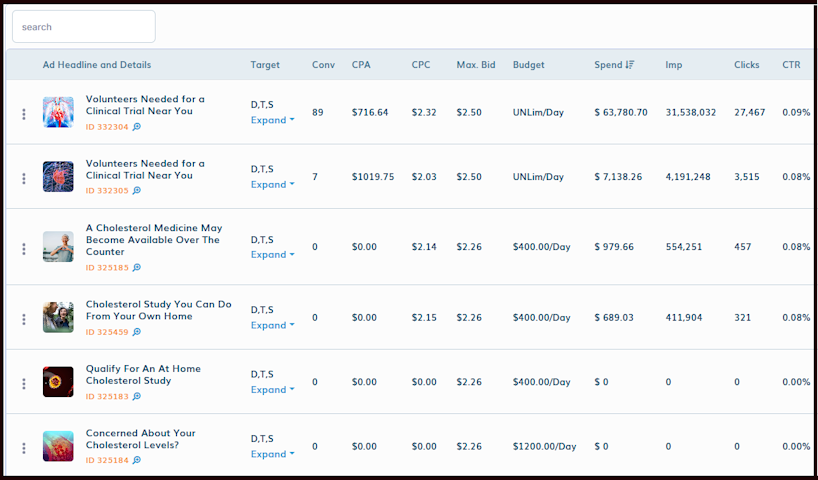This screenshot has width=818, height=480.
Task: Sort by the Conv column header
Action: point(323,65)
